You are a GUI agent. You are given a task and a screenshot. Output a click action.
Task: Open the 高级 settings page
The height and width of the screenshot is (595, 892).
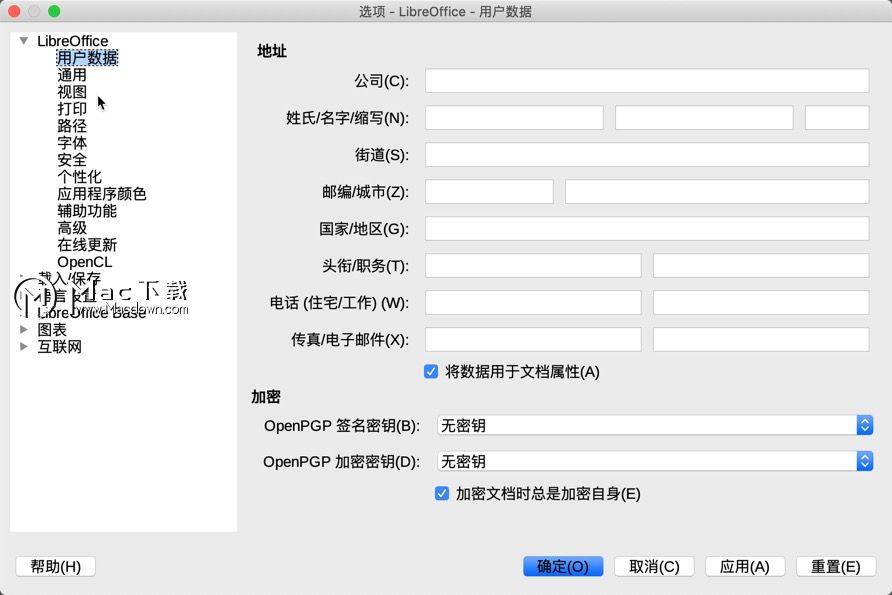click(x=72, y=228)
